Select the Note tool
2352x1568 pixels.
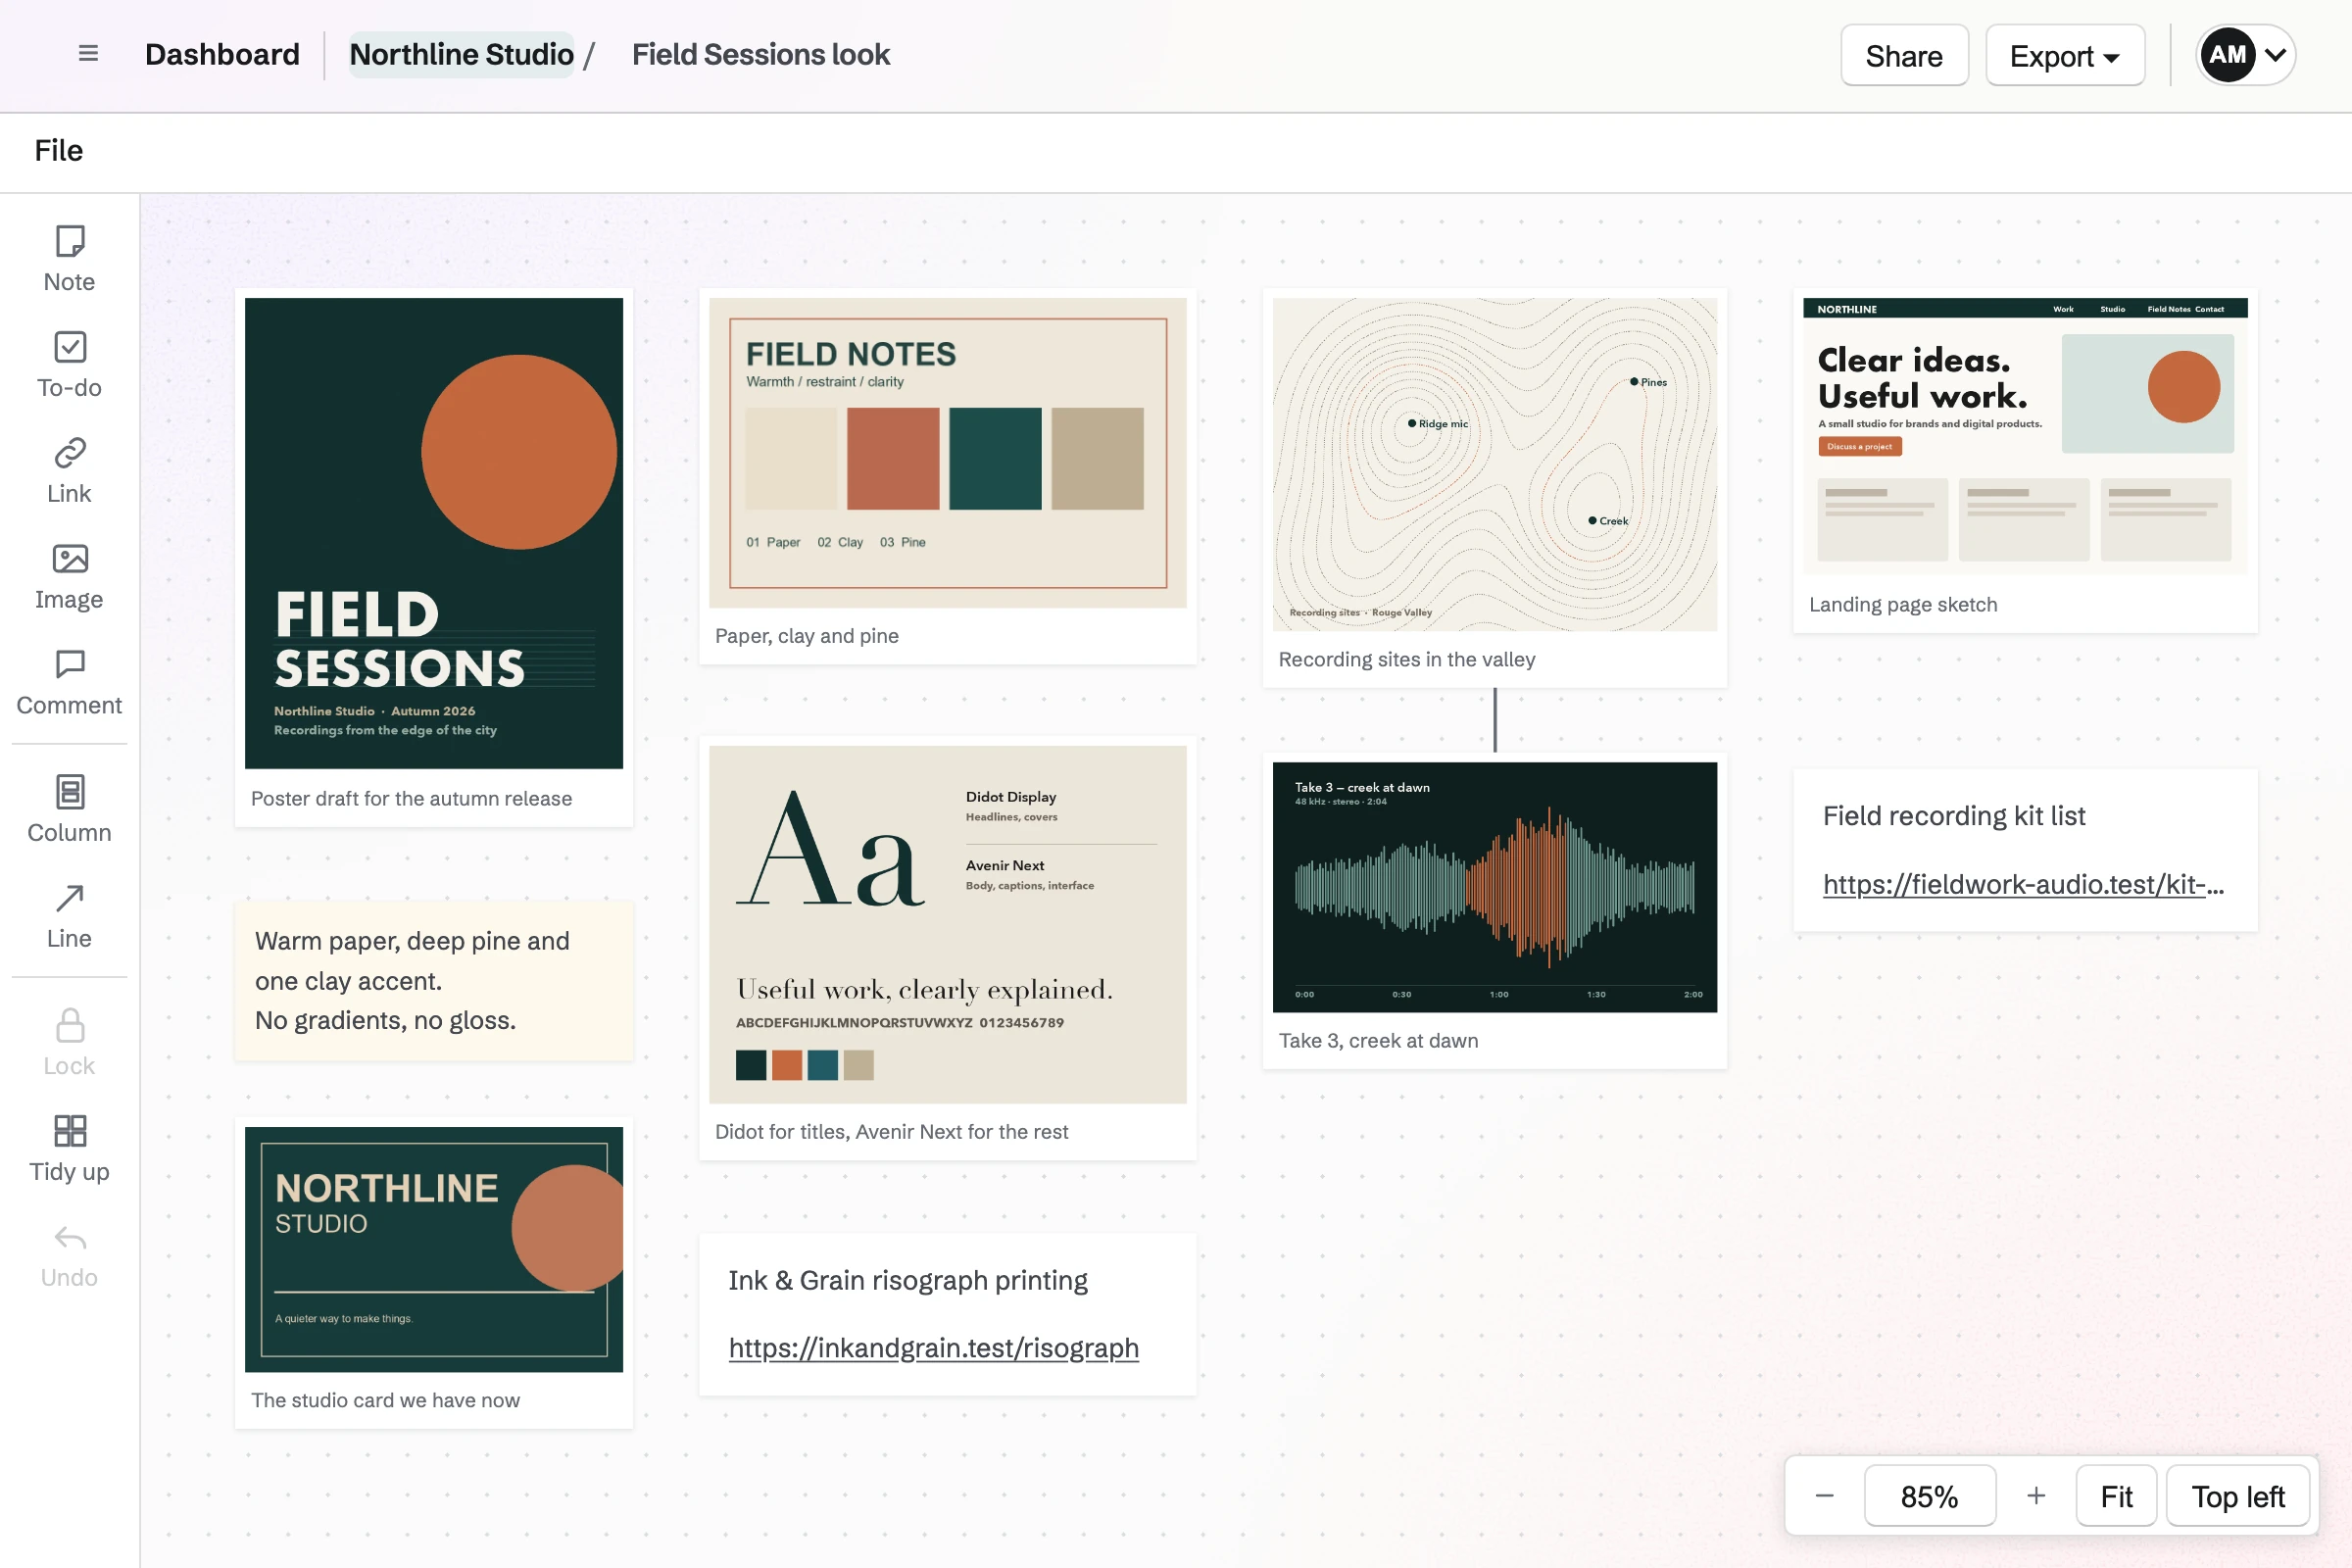pos(69,259)
